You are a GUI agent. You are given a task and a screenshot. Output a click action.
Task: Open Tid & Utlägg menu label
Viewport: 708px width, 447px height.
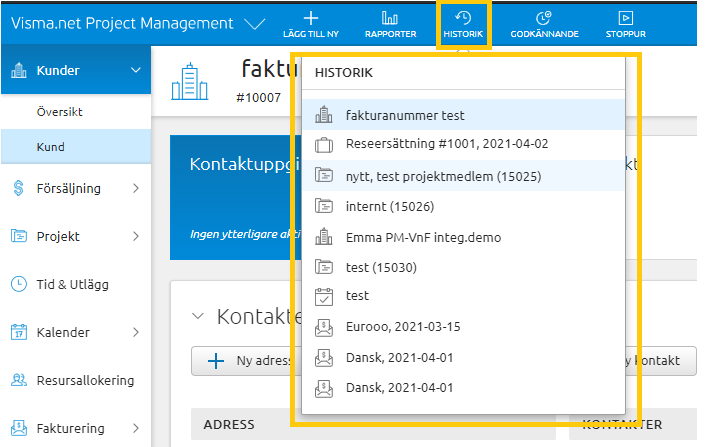(73, 284)
